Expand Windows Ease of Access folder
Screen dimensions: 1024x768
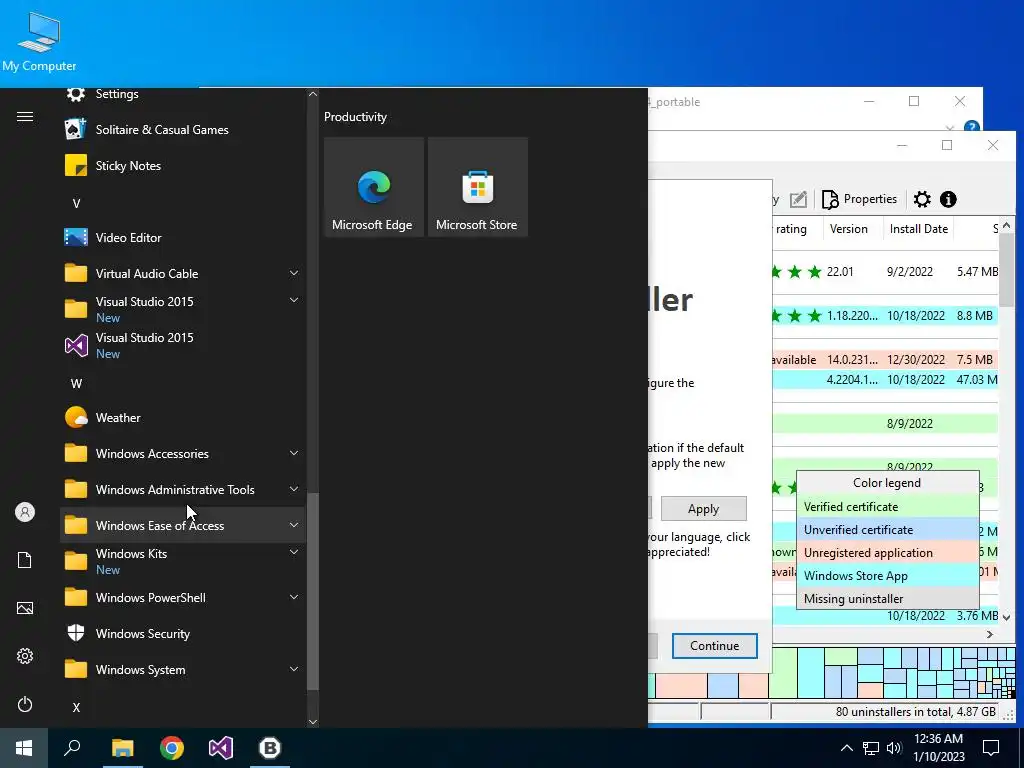click(183, 526)
